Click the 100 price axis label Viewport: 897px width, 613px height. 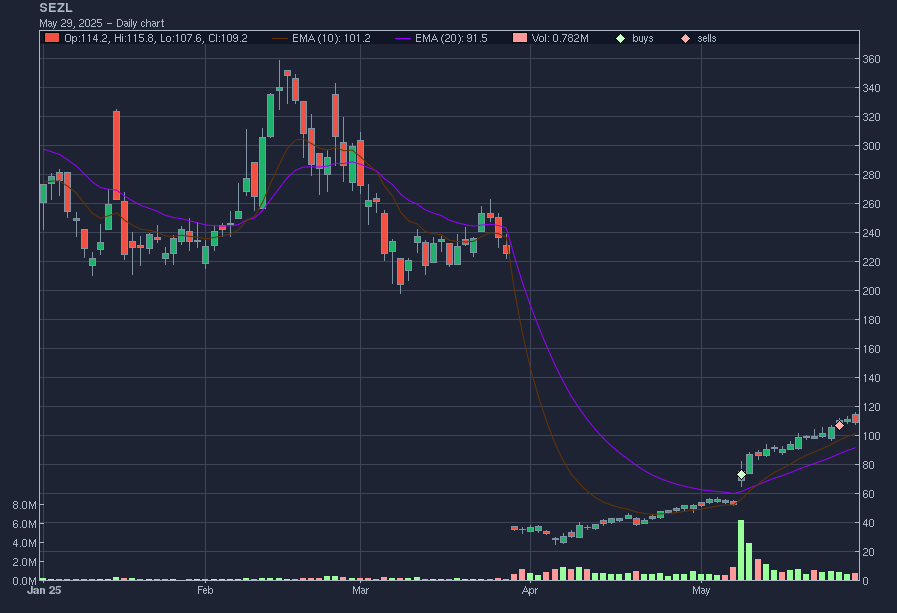871,436
